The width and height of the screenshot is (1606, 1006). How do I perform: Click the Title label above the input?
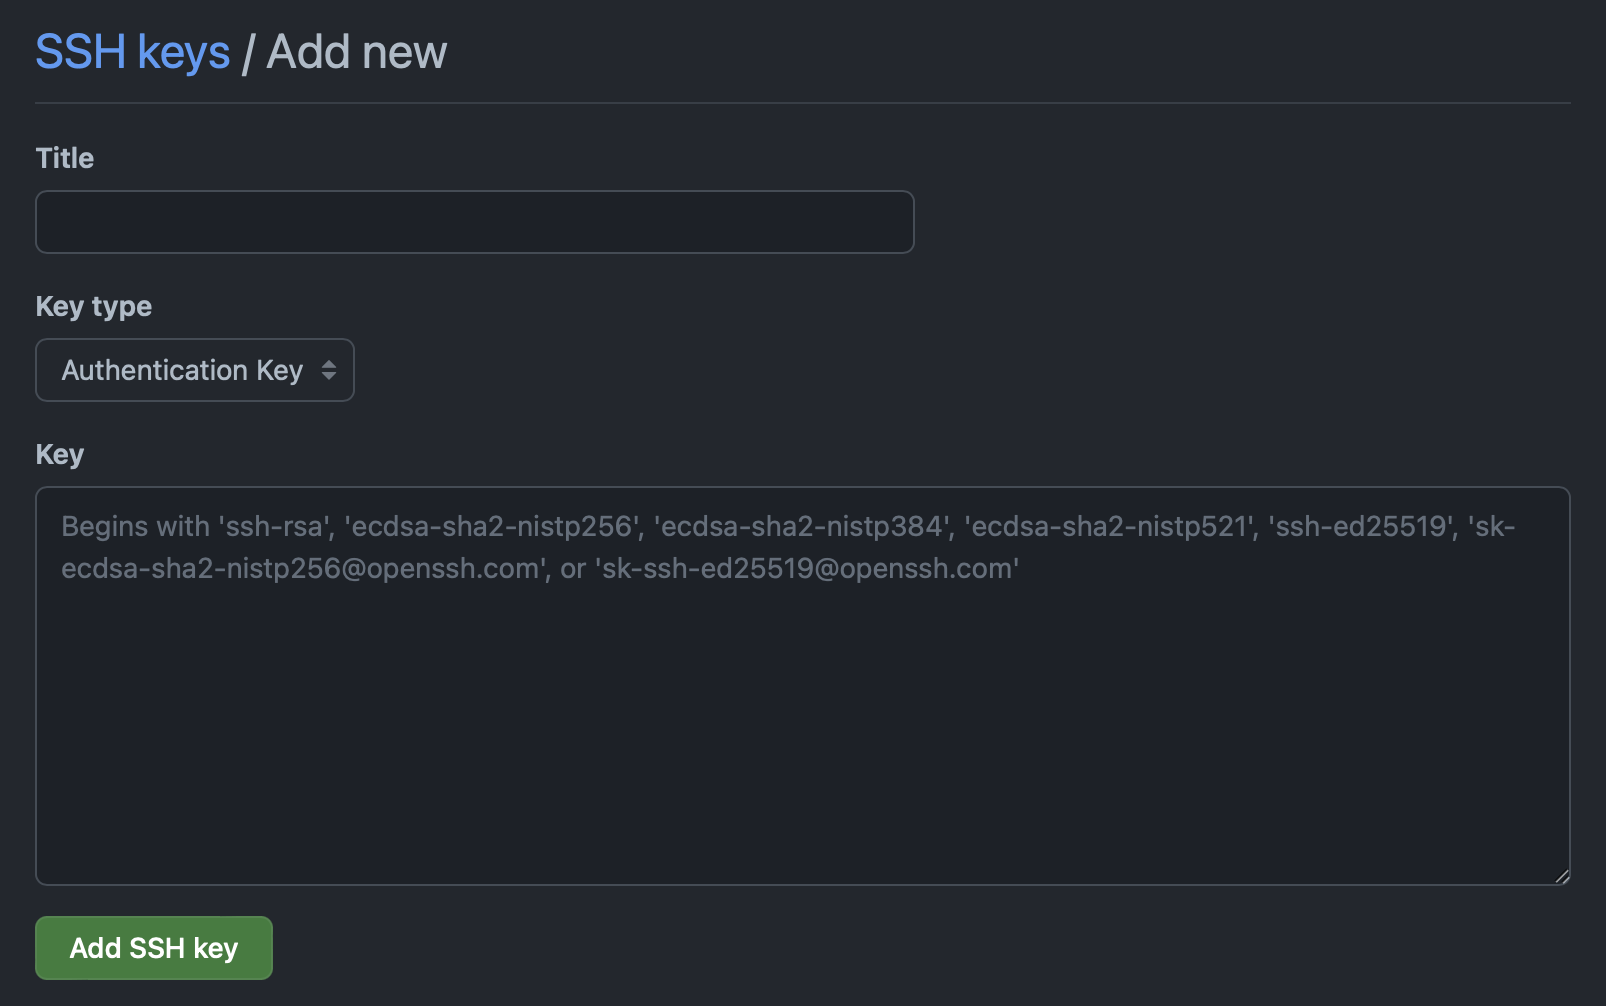click(64, 157)
